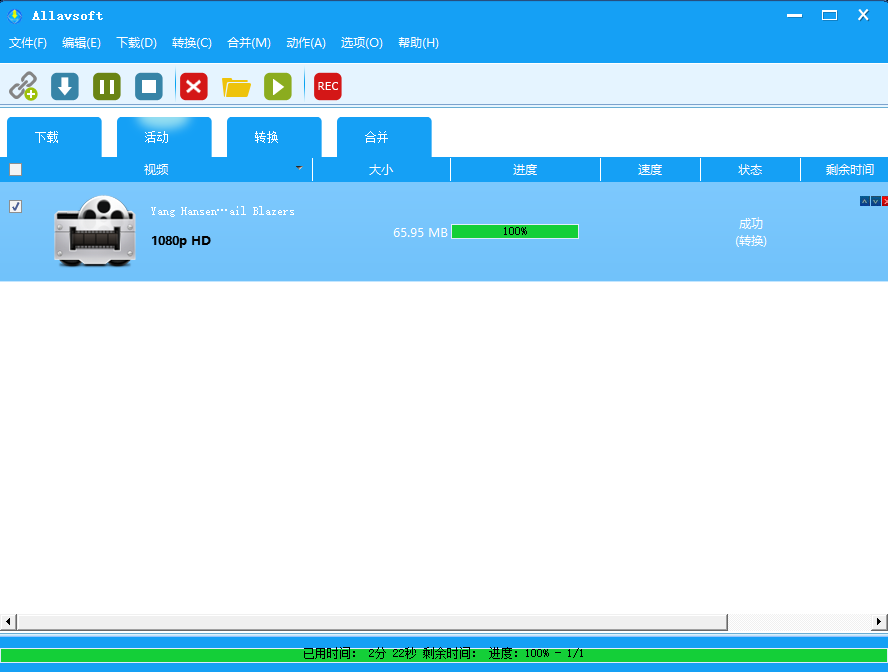Image resolution: width=888 pixels, height=672 pixels.
Task: Expand the 视频 column sort dropdown arrow
Action: (x=298, y=168)
